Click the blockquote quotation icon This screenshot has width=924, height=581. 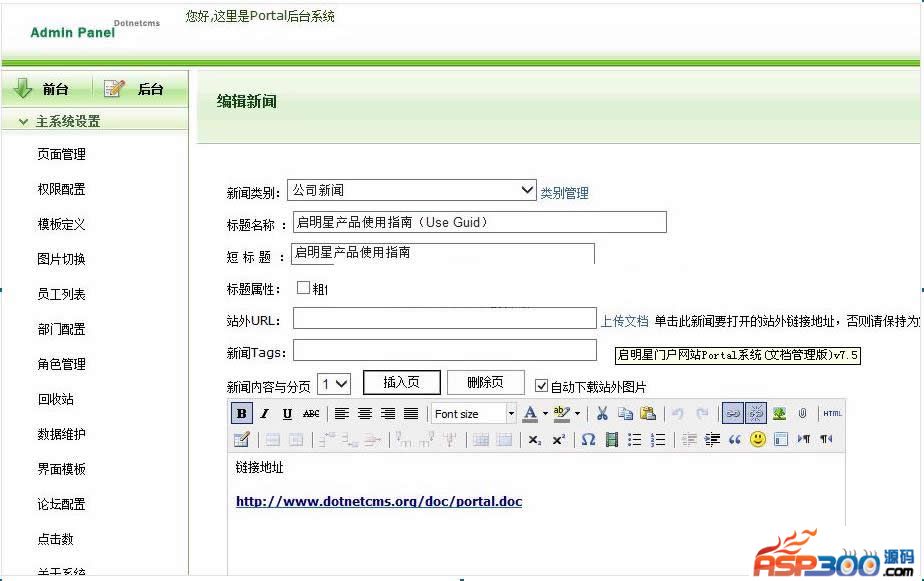(x=735, y=440)
